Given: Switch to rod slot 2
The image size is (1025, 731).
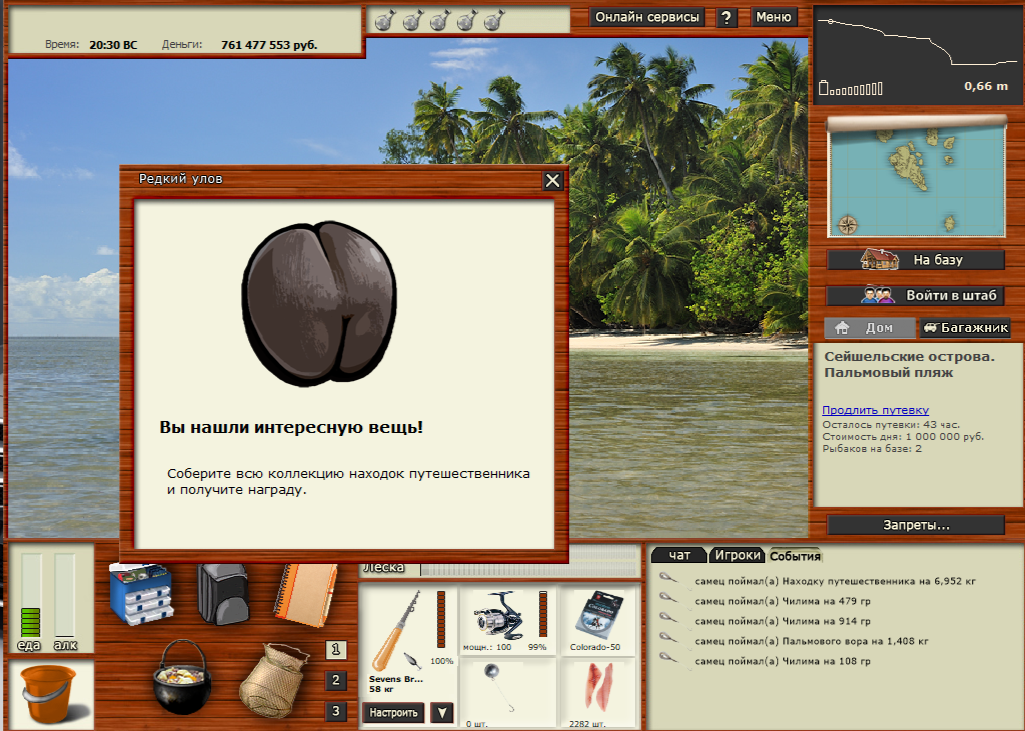Looking at the screenshot, I should (x=337, y=681).
